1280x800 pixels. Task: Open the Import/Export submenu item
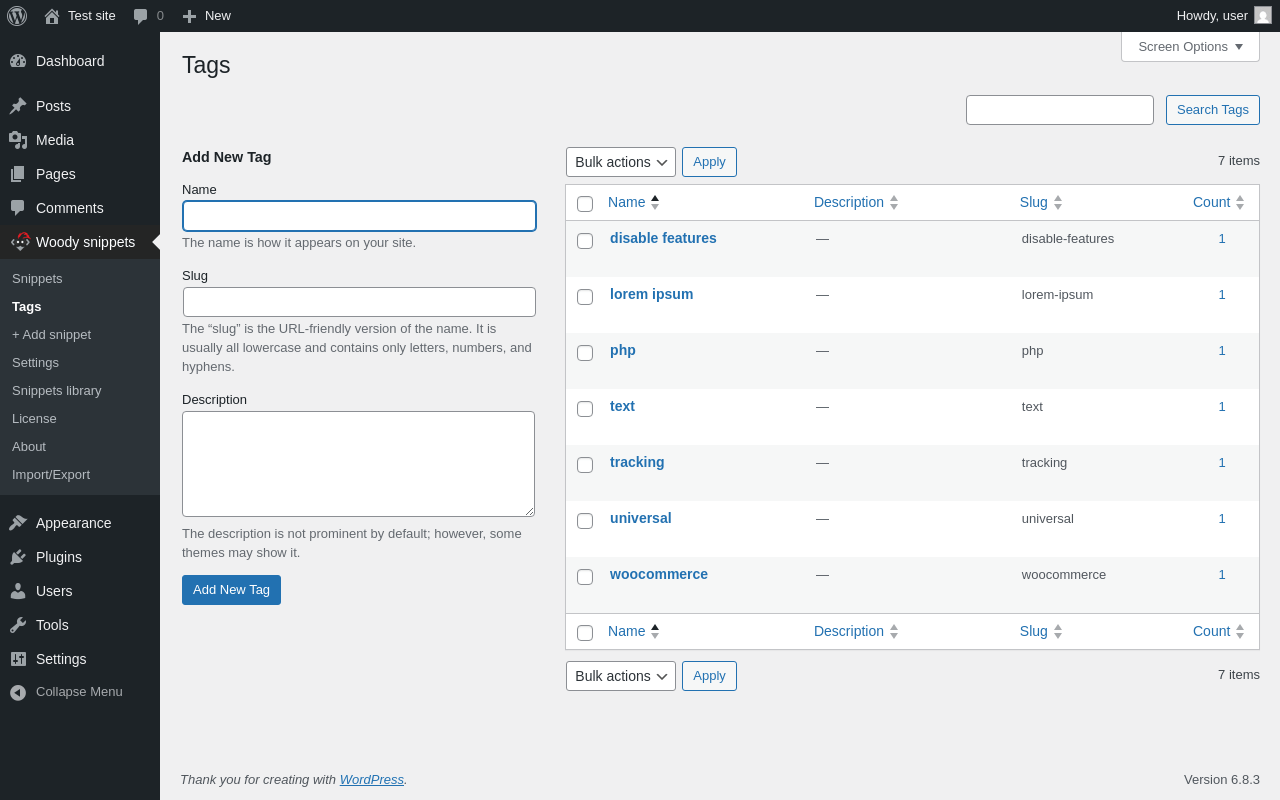(x=51, y=475)
